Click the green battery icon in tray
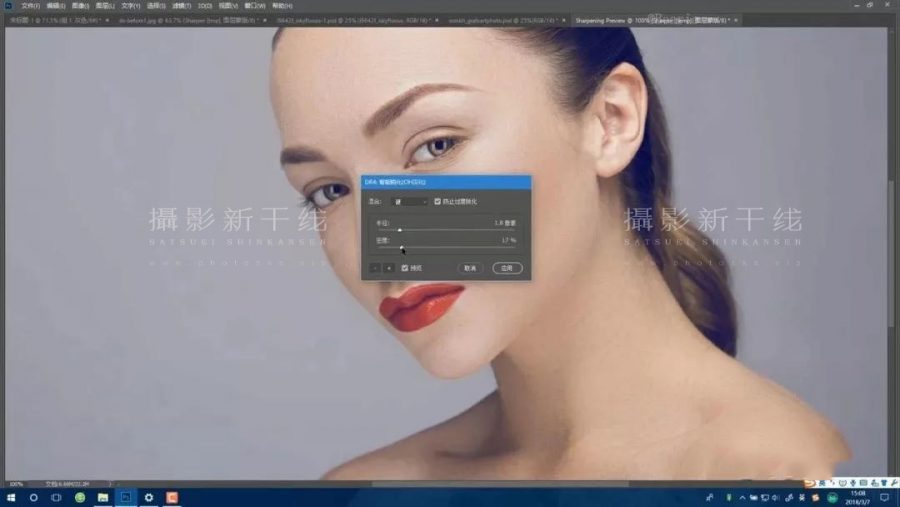Image resolution: width=900 pixels, height=507 pixels. click(x=729, y=497)
